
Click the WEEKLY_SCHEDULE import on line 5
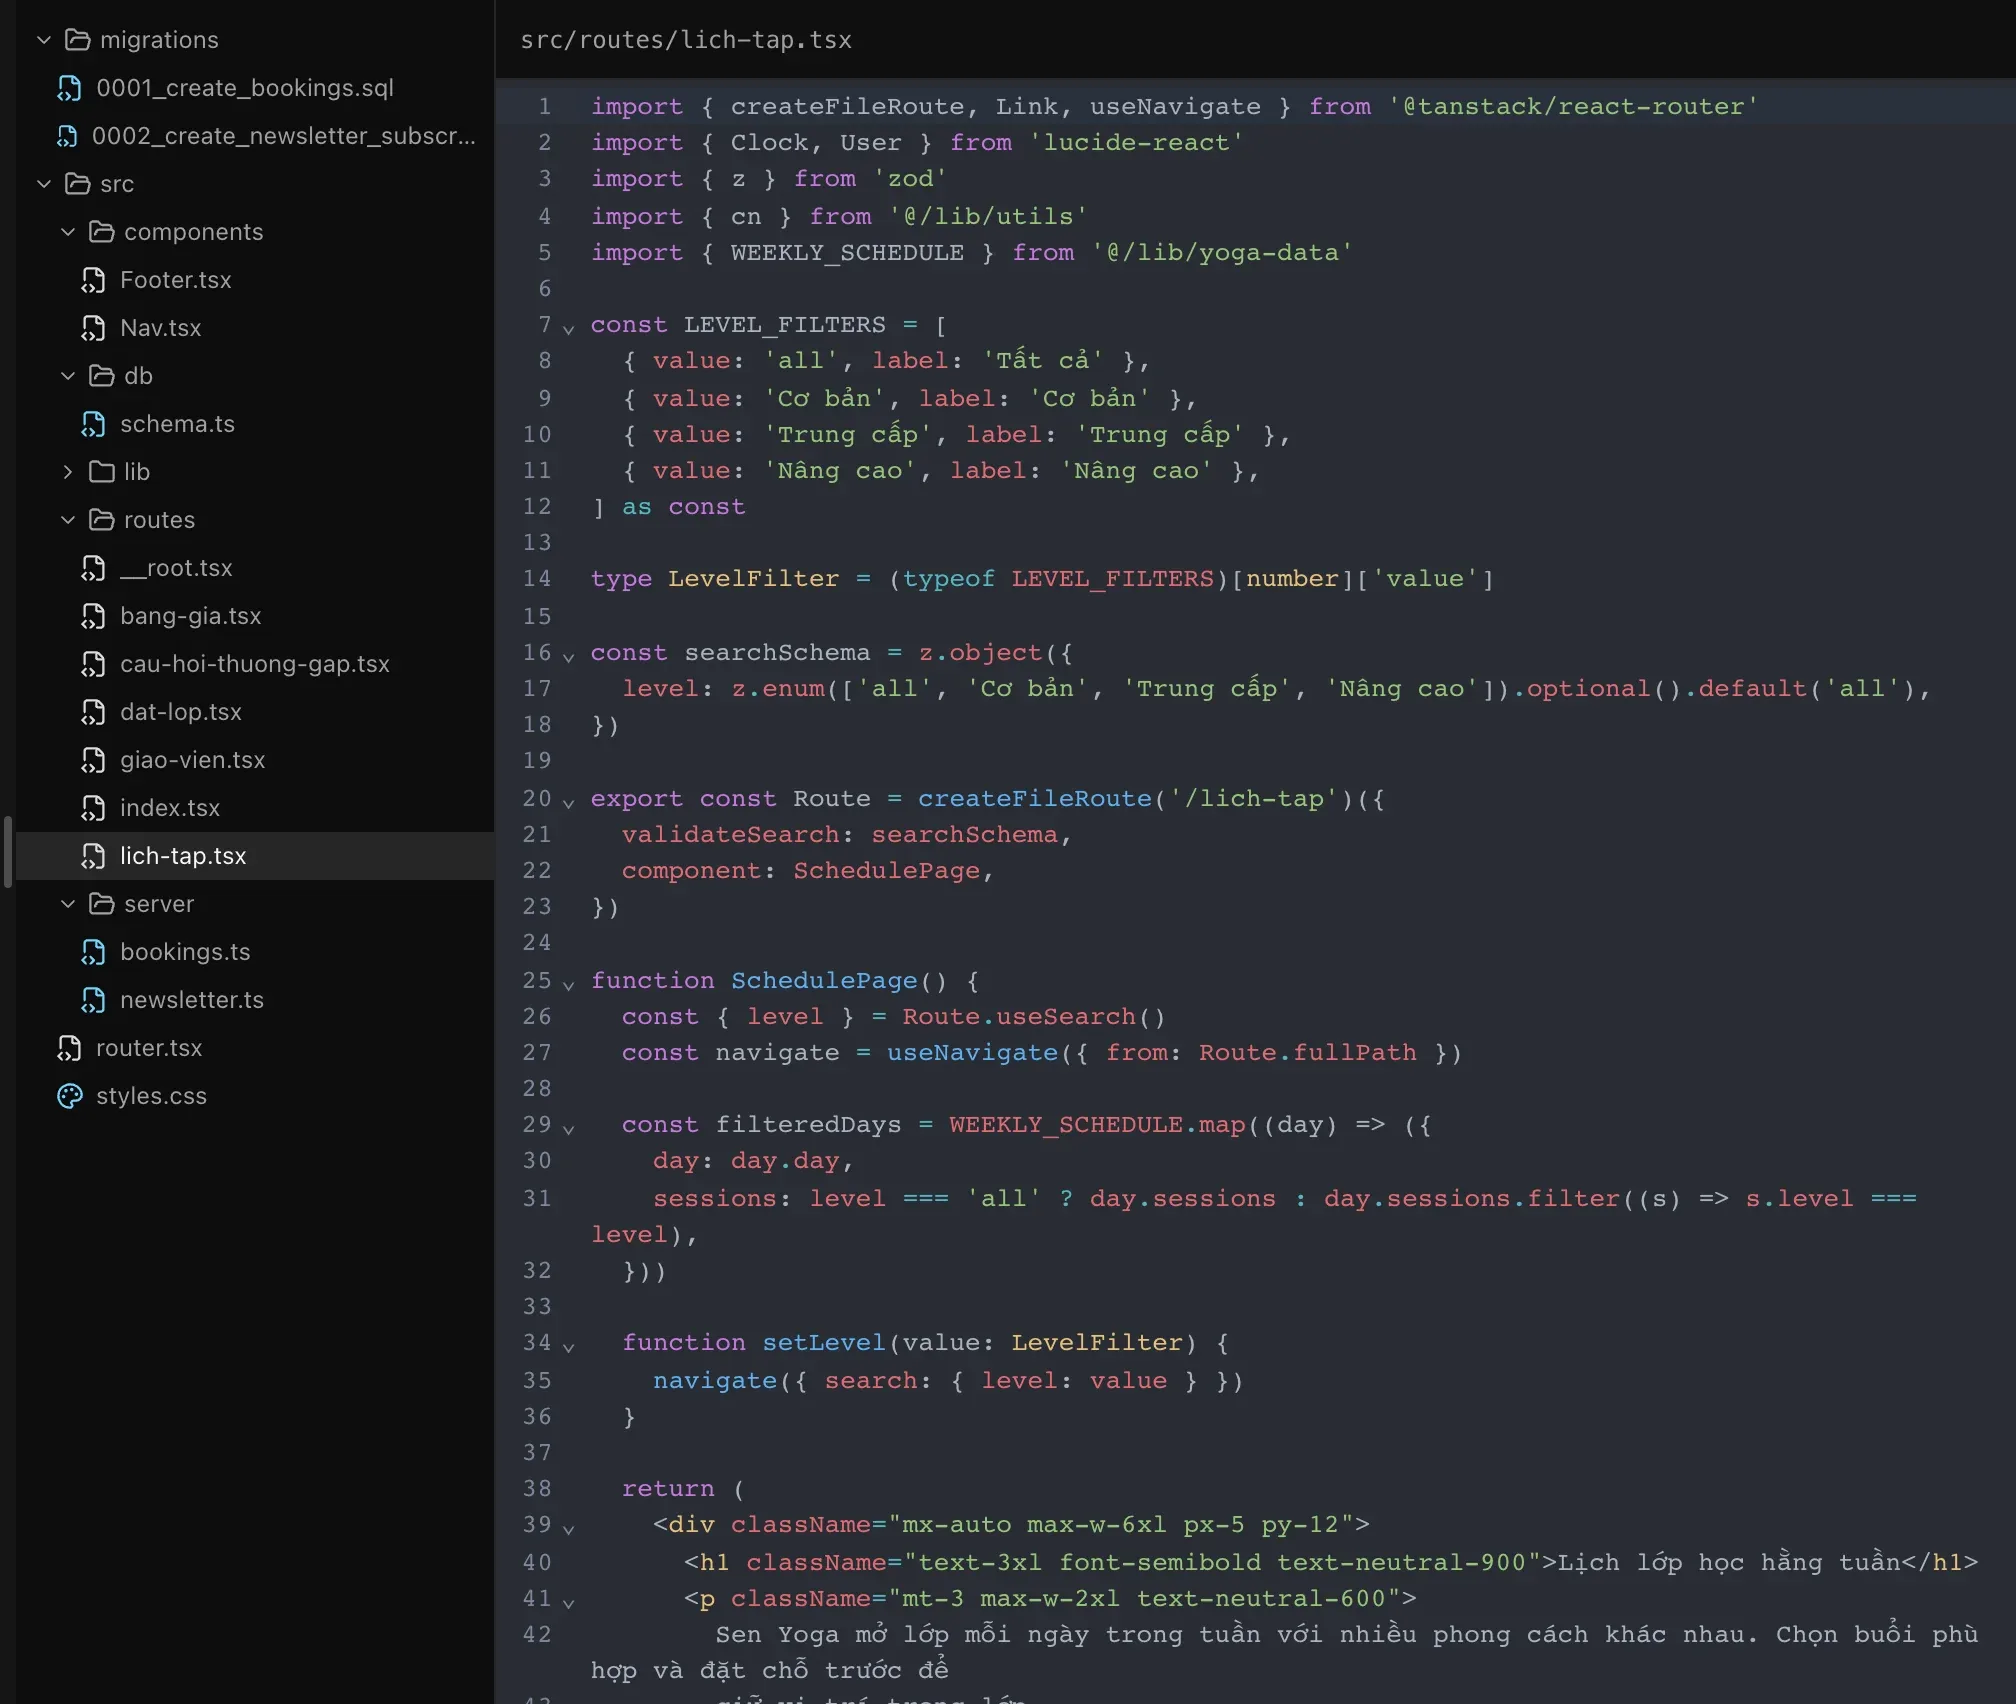click(848, 252)
